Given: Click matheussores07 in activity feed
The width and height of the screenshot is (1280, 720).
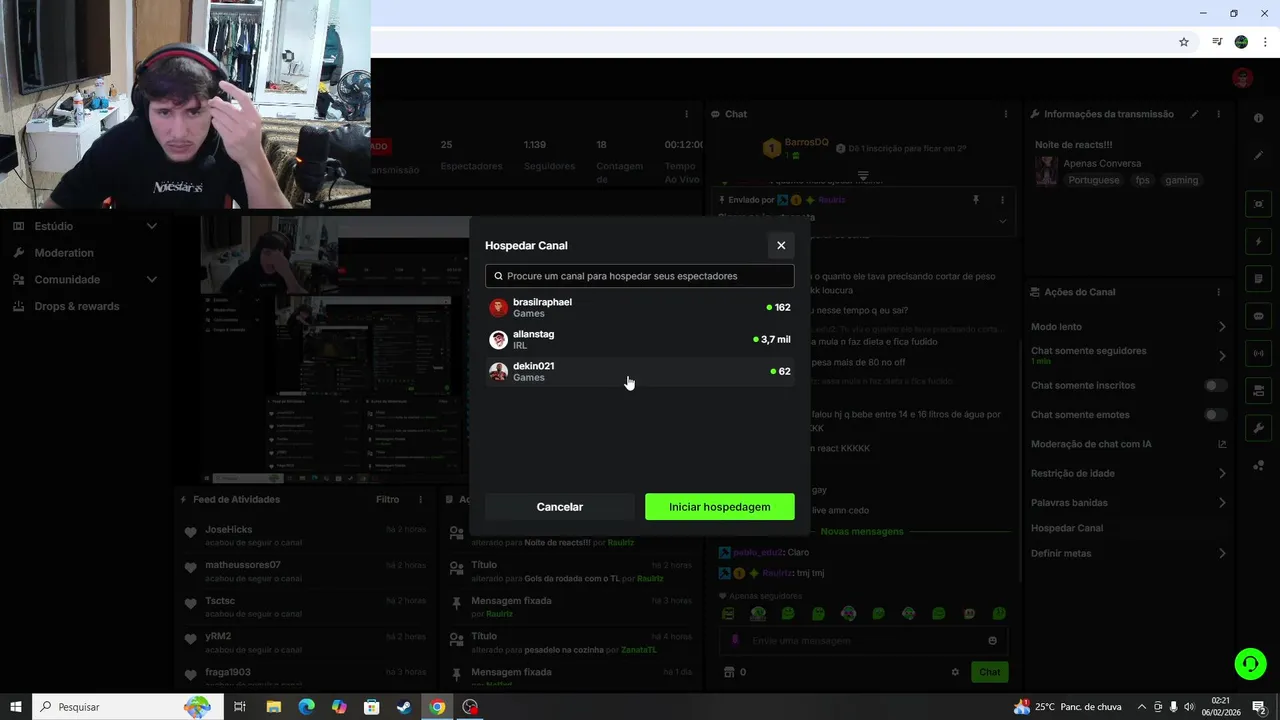Looking at the screenshot, I should [x=243, y=565].
